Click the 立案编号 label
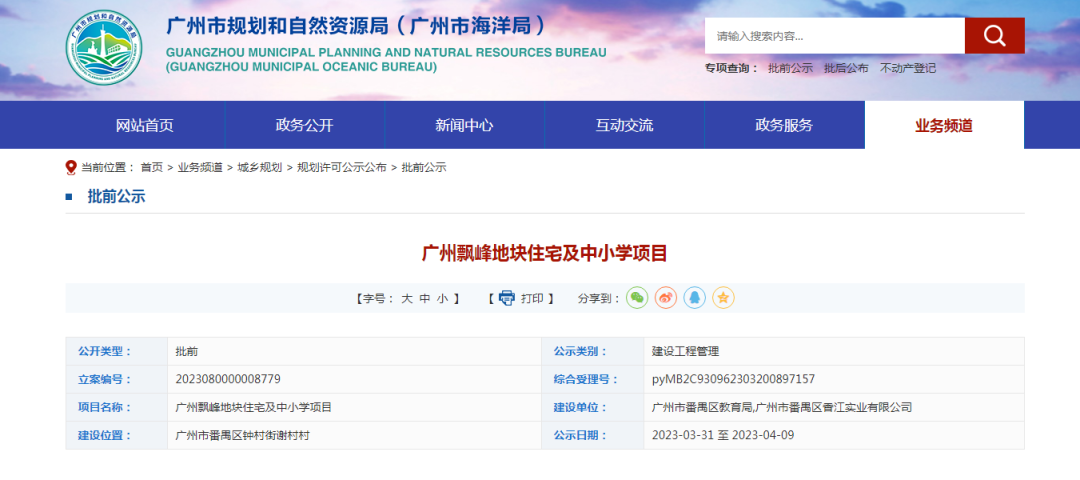1080x480 pixels. (x=104, y=379)
